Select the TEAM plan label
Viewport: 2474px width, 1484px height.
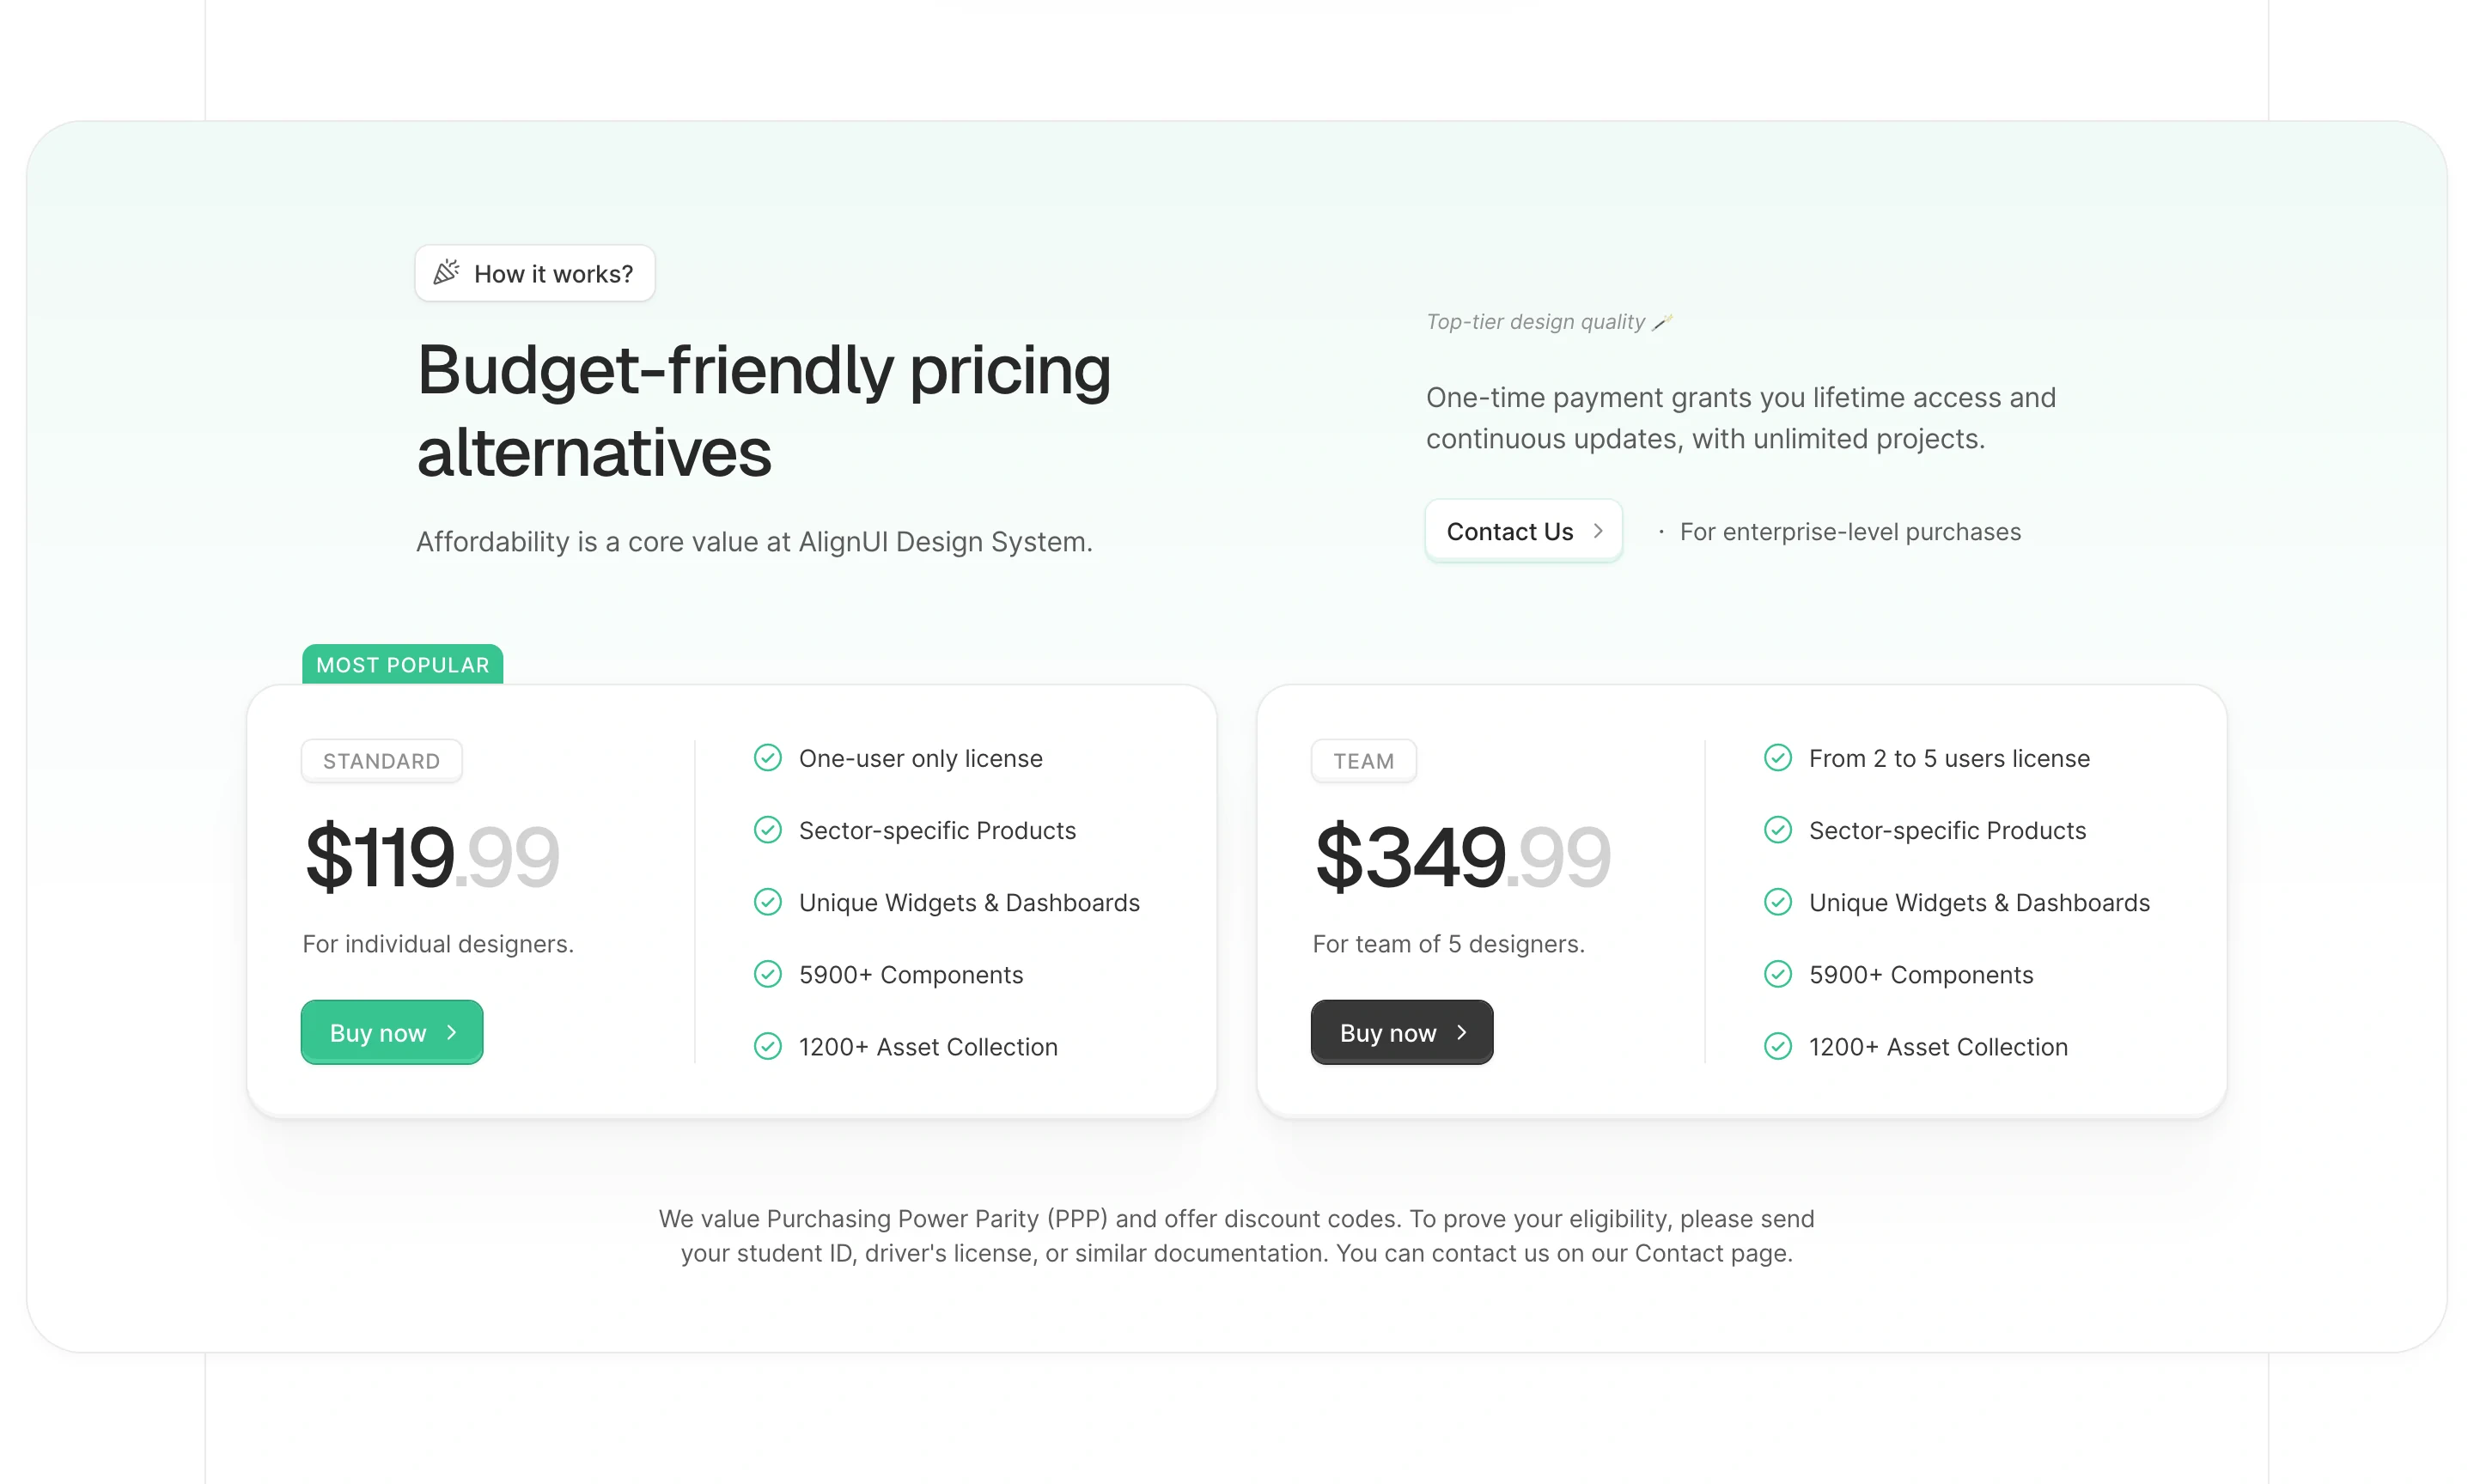tap(1363, 760)
